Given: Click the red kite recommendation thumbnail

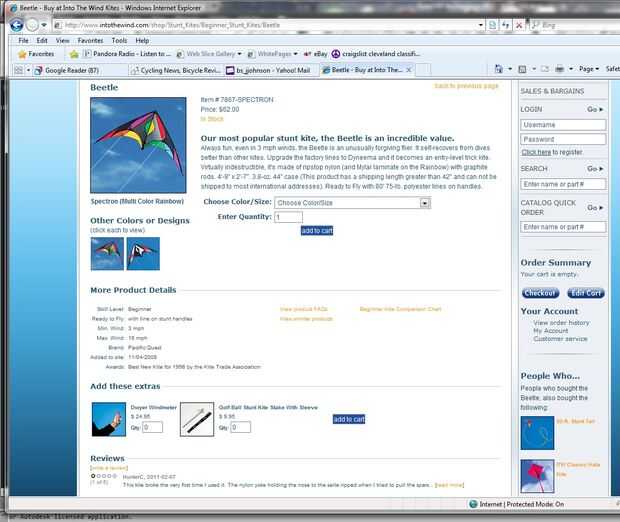Looking at the screenshot, I should (x=537, y=476).
